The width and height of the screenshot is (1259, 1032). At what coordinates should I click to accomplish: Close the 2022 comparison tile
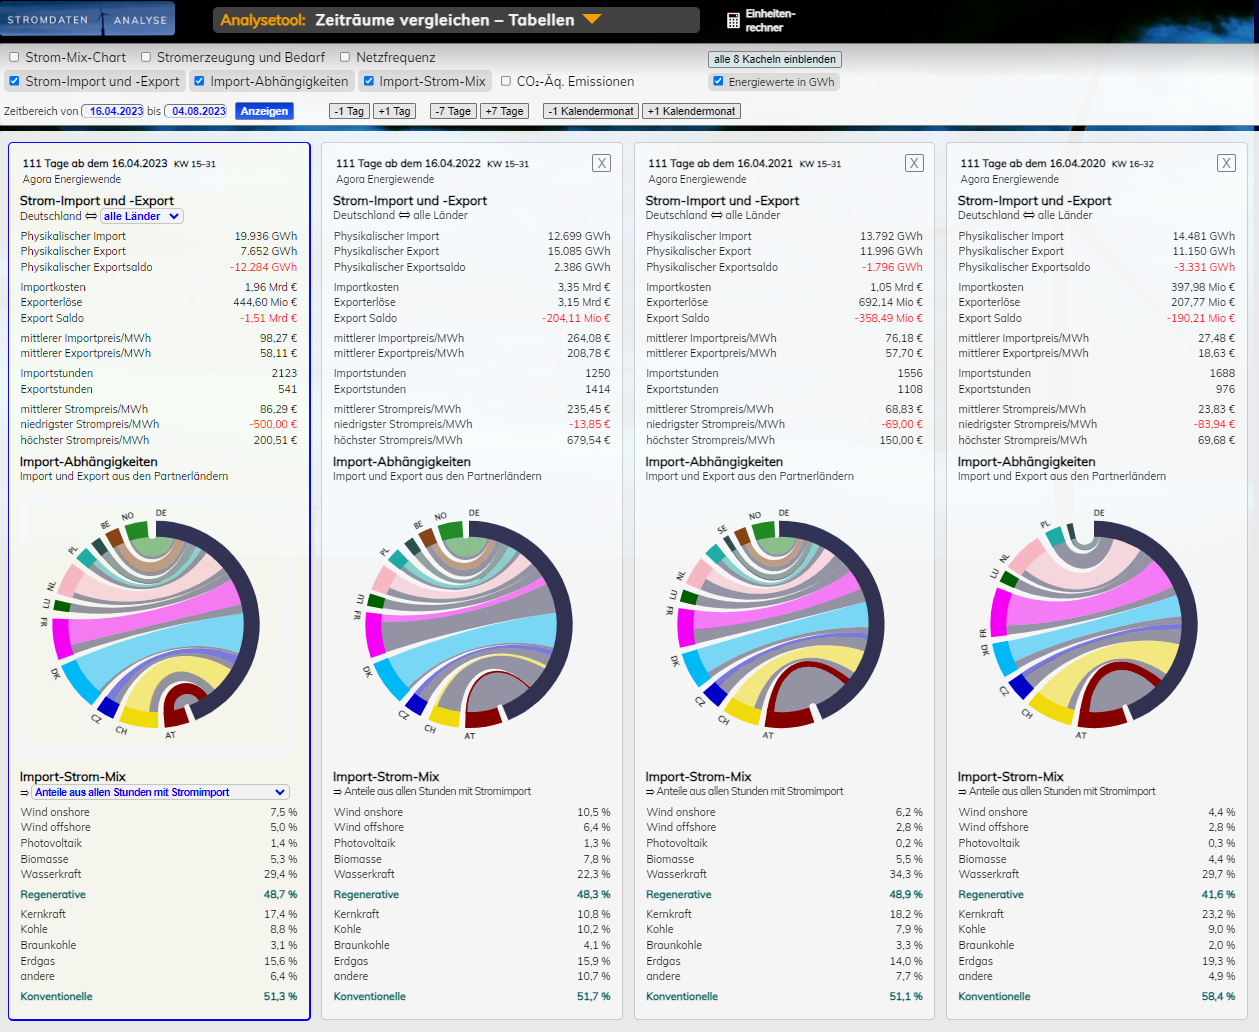[x=601, y=163]
